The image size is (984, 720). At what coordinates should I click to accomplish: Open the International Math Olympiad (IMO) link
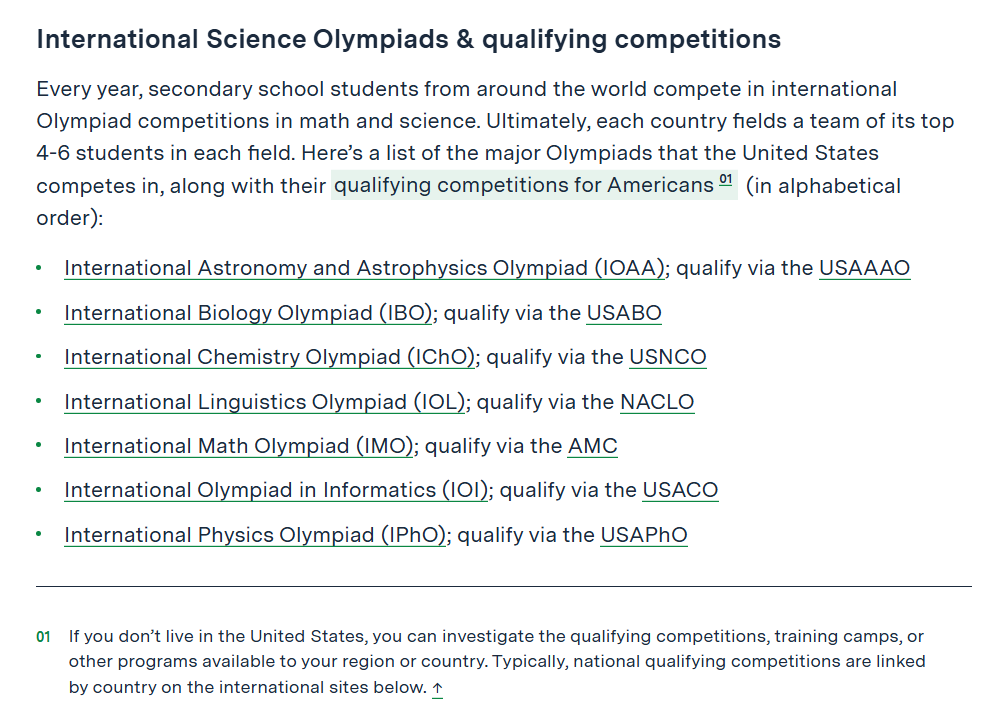point(239,446)
